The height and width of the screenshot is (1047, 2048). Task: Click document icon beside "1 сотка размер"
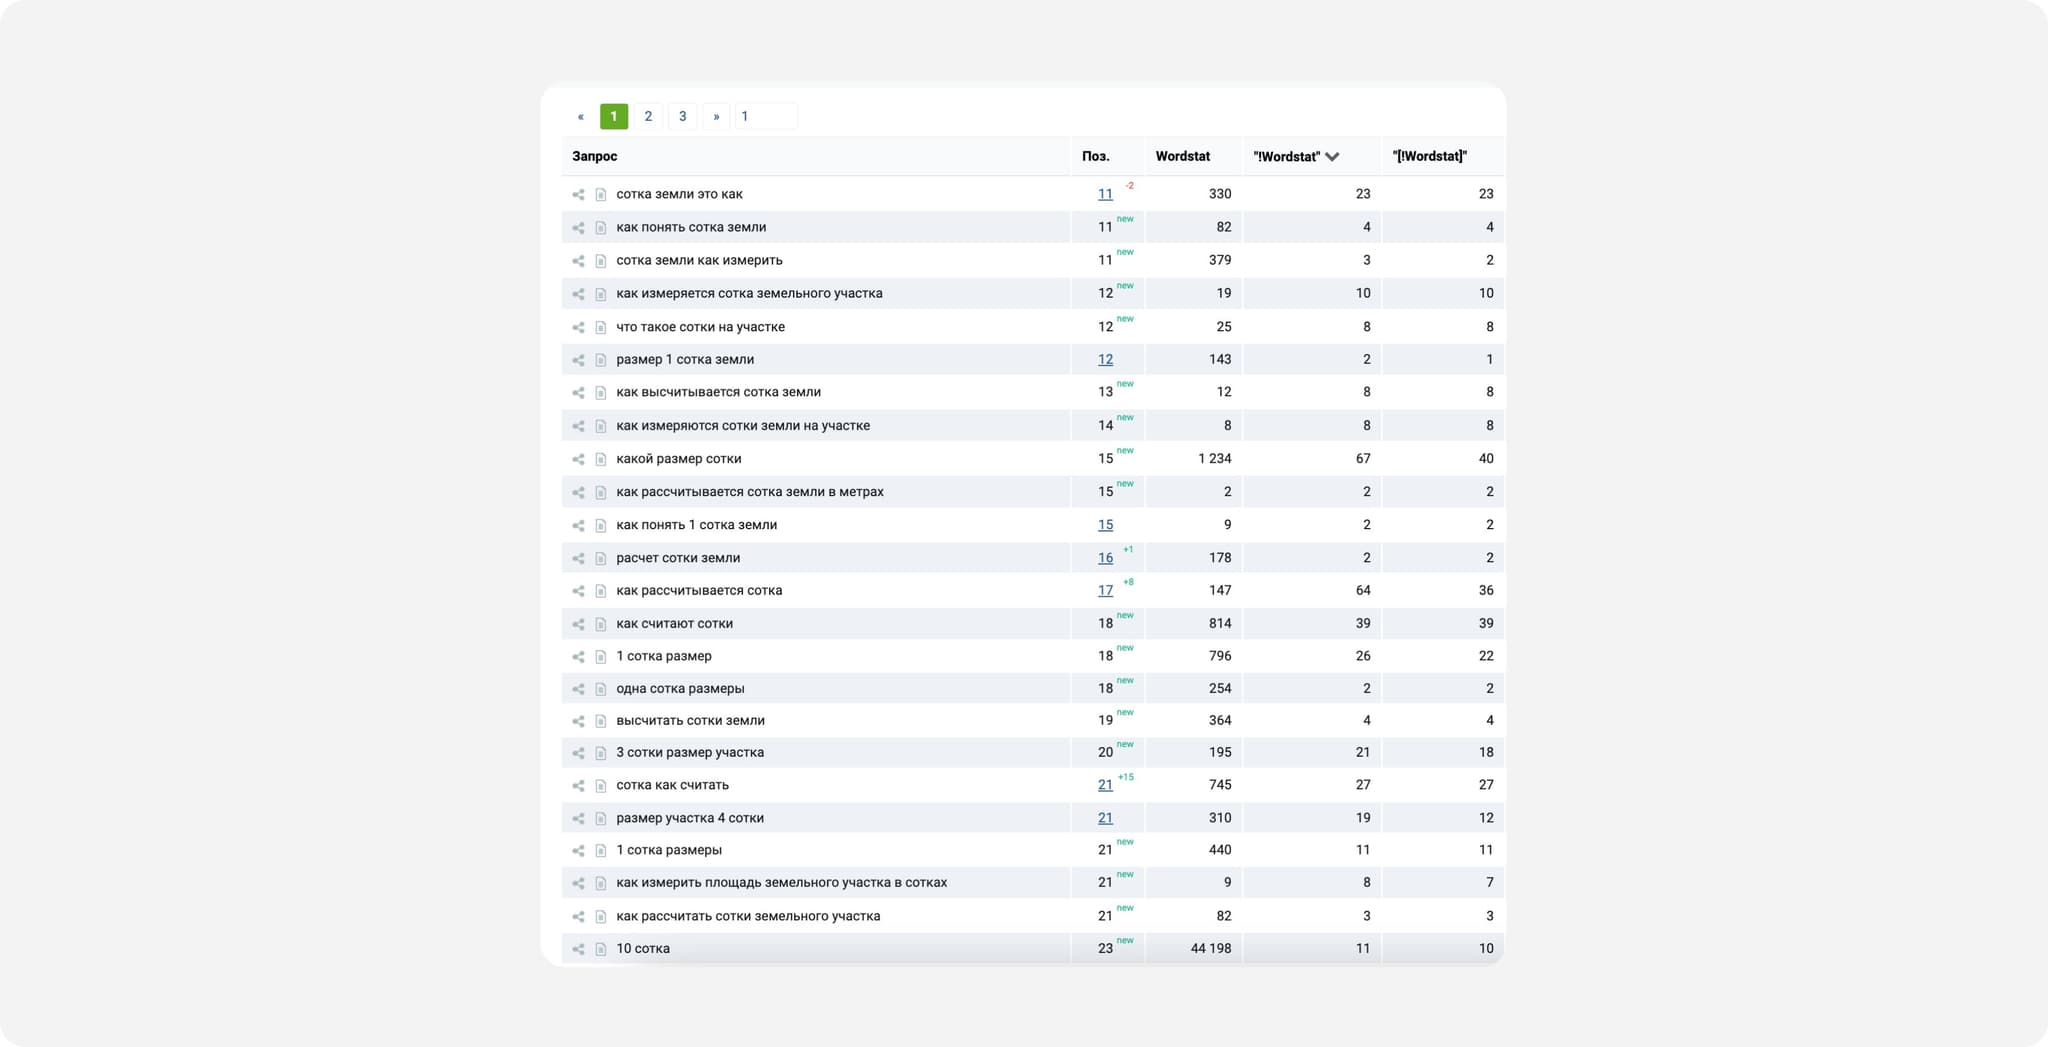click(601, 657)
